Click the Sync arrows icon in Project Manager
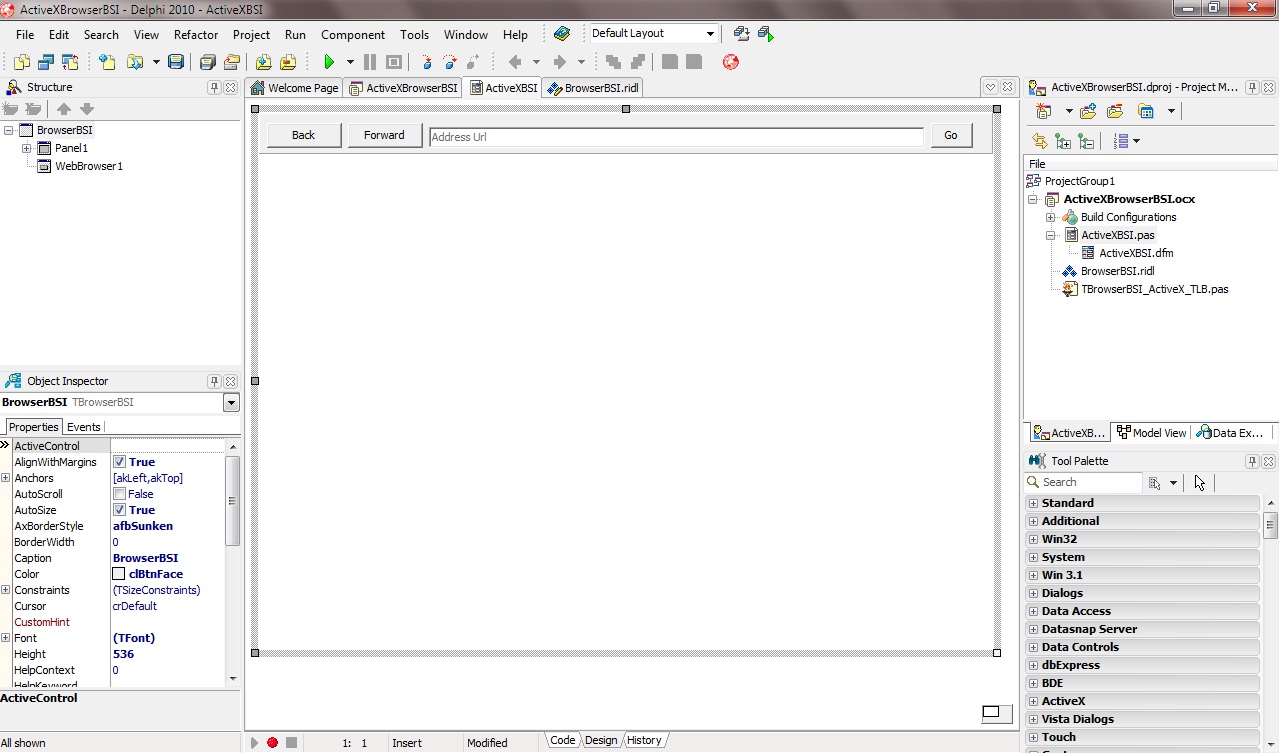 [1040, 142]
